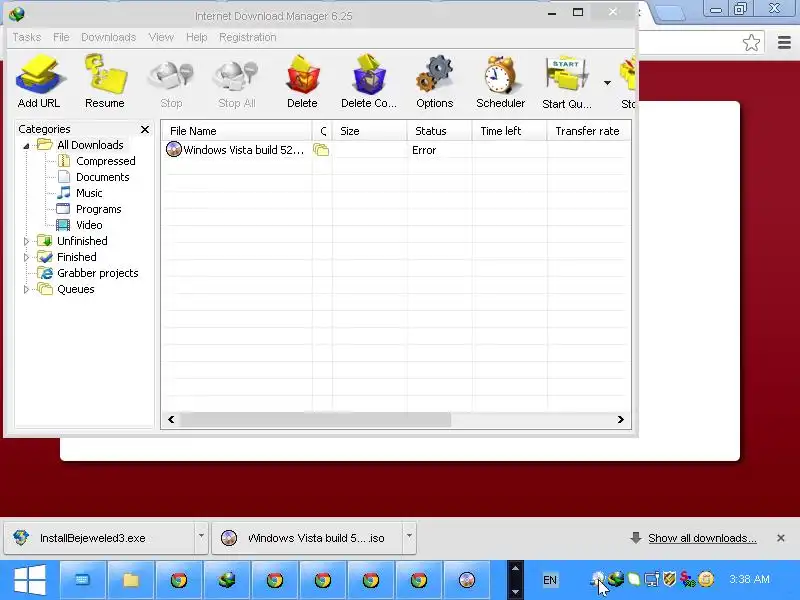Click the horizontal scrollbar thumb
This screenshot has width=800, height=600.
315,419
